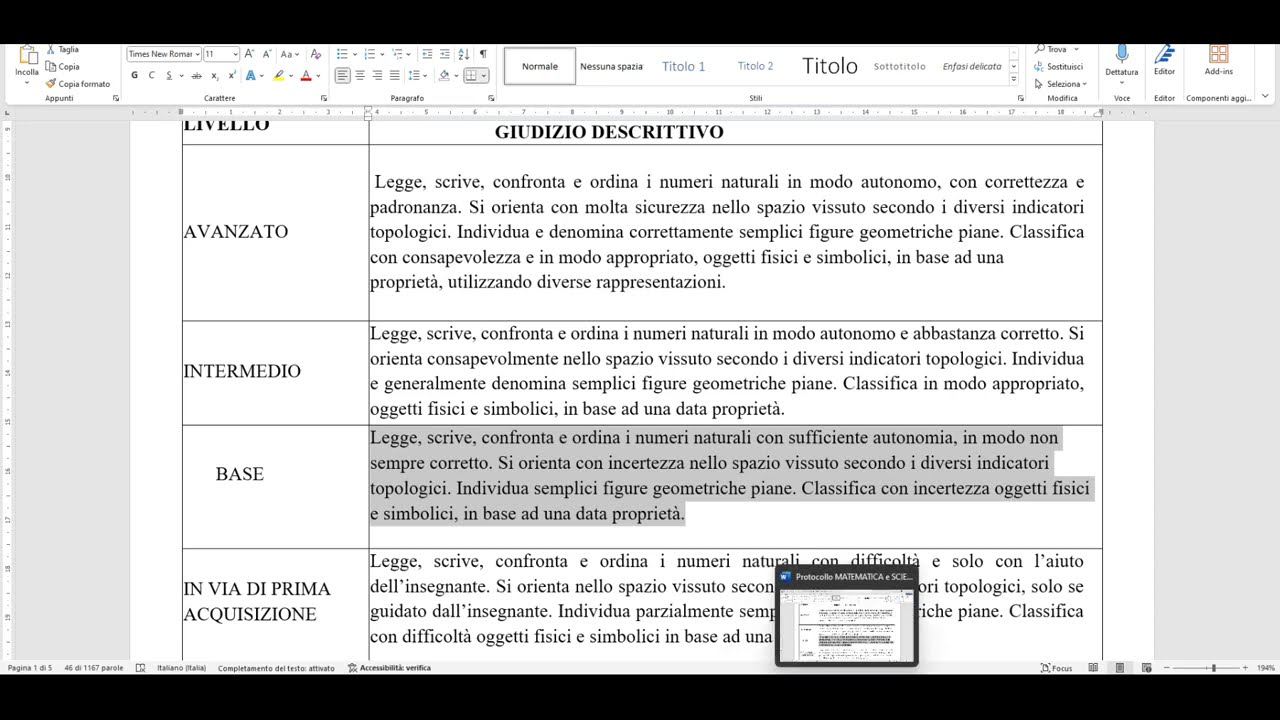Click Italiano (Italia) language indicator
1280x720 pixels.
(181, 668)
